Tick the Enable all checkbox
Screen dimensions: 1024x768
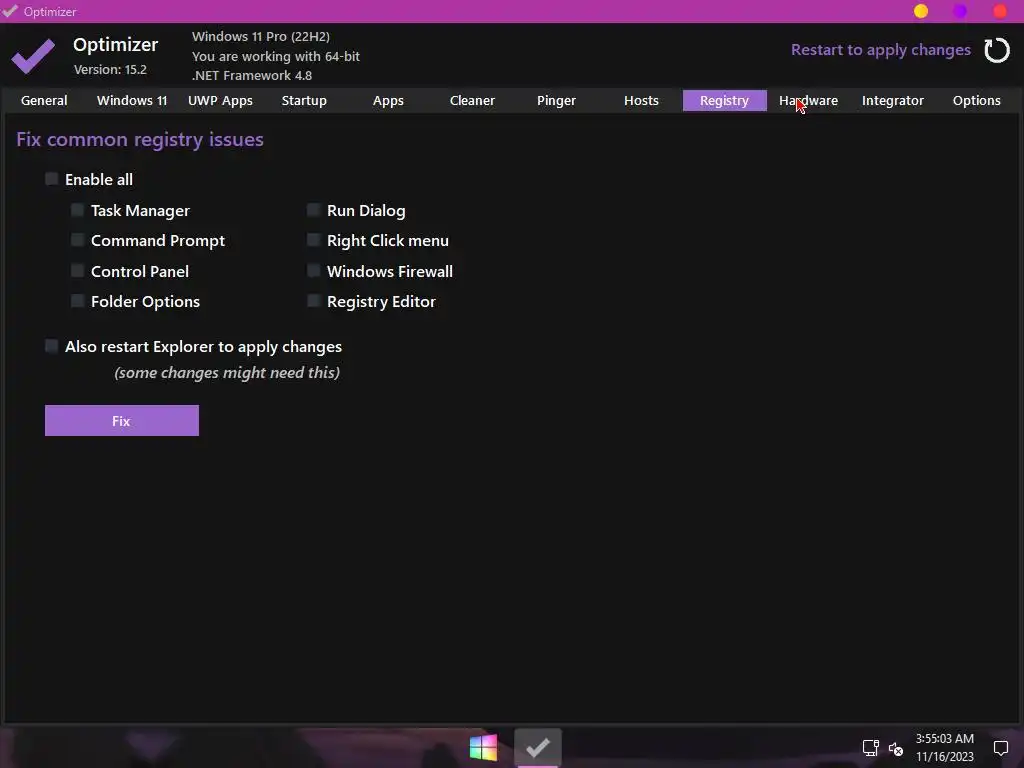coord(52,179)
